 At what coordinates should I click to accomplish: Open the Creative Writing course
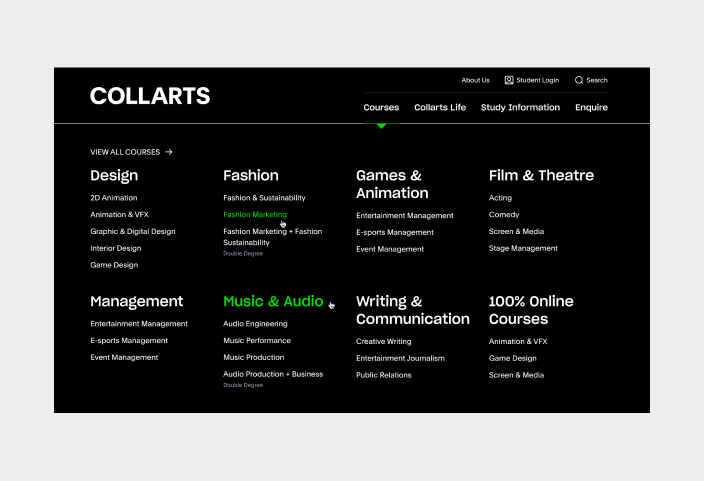coord(383,342)
